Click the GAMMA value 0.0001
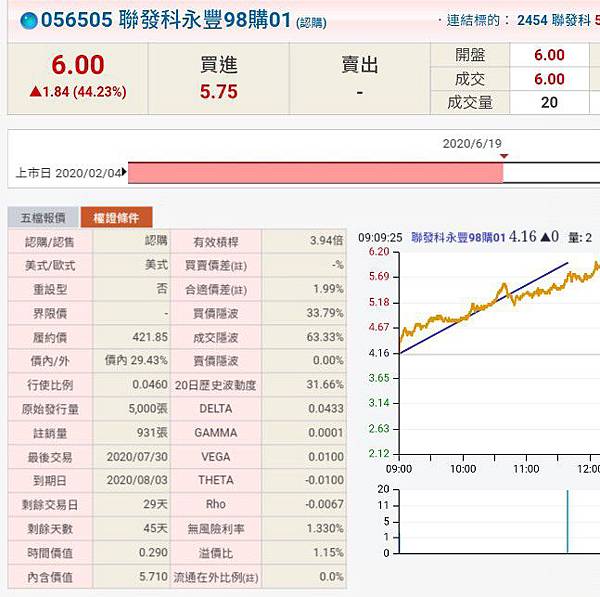 pyautogui.click(x=326, y=433)
